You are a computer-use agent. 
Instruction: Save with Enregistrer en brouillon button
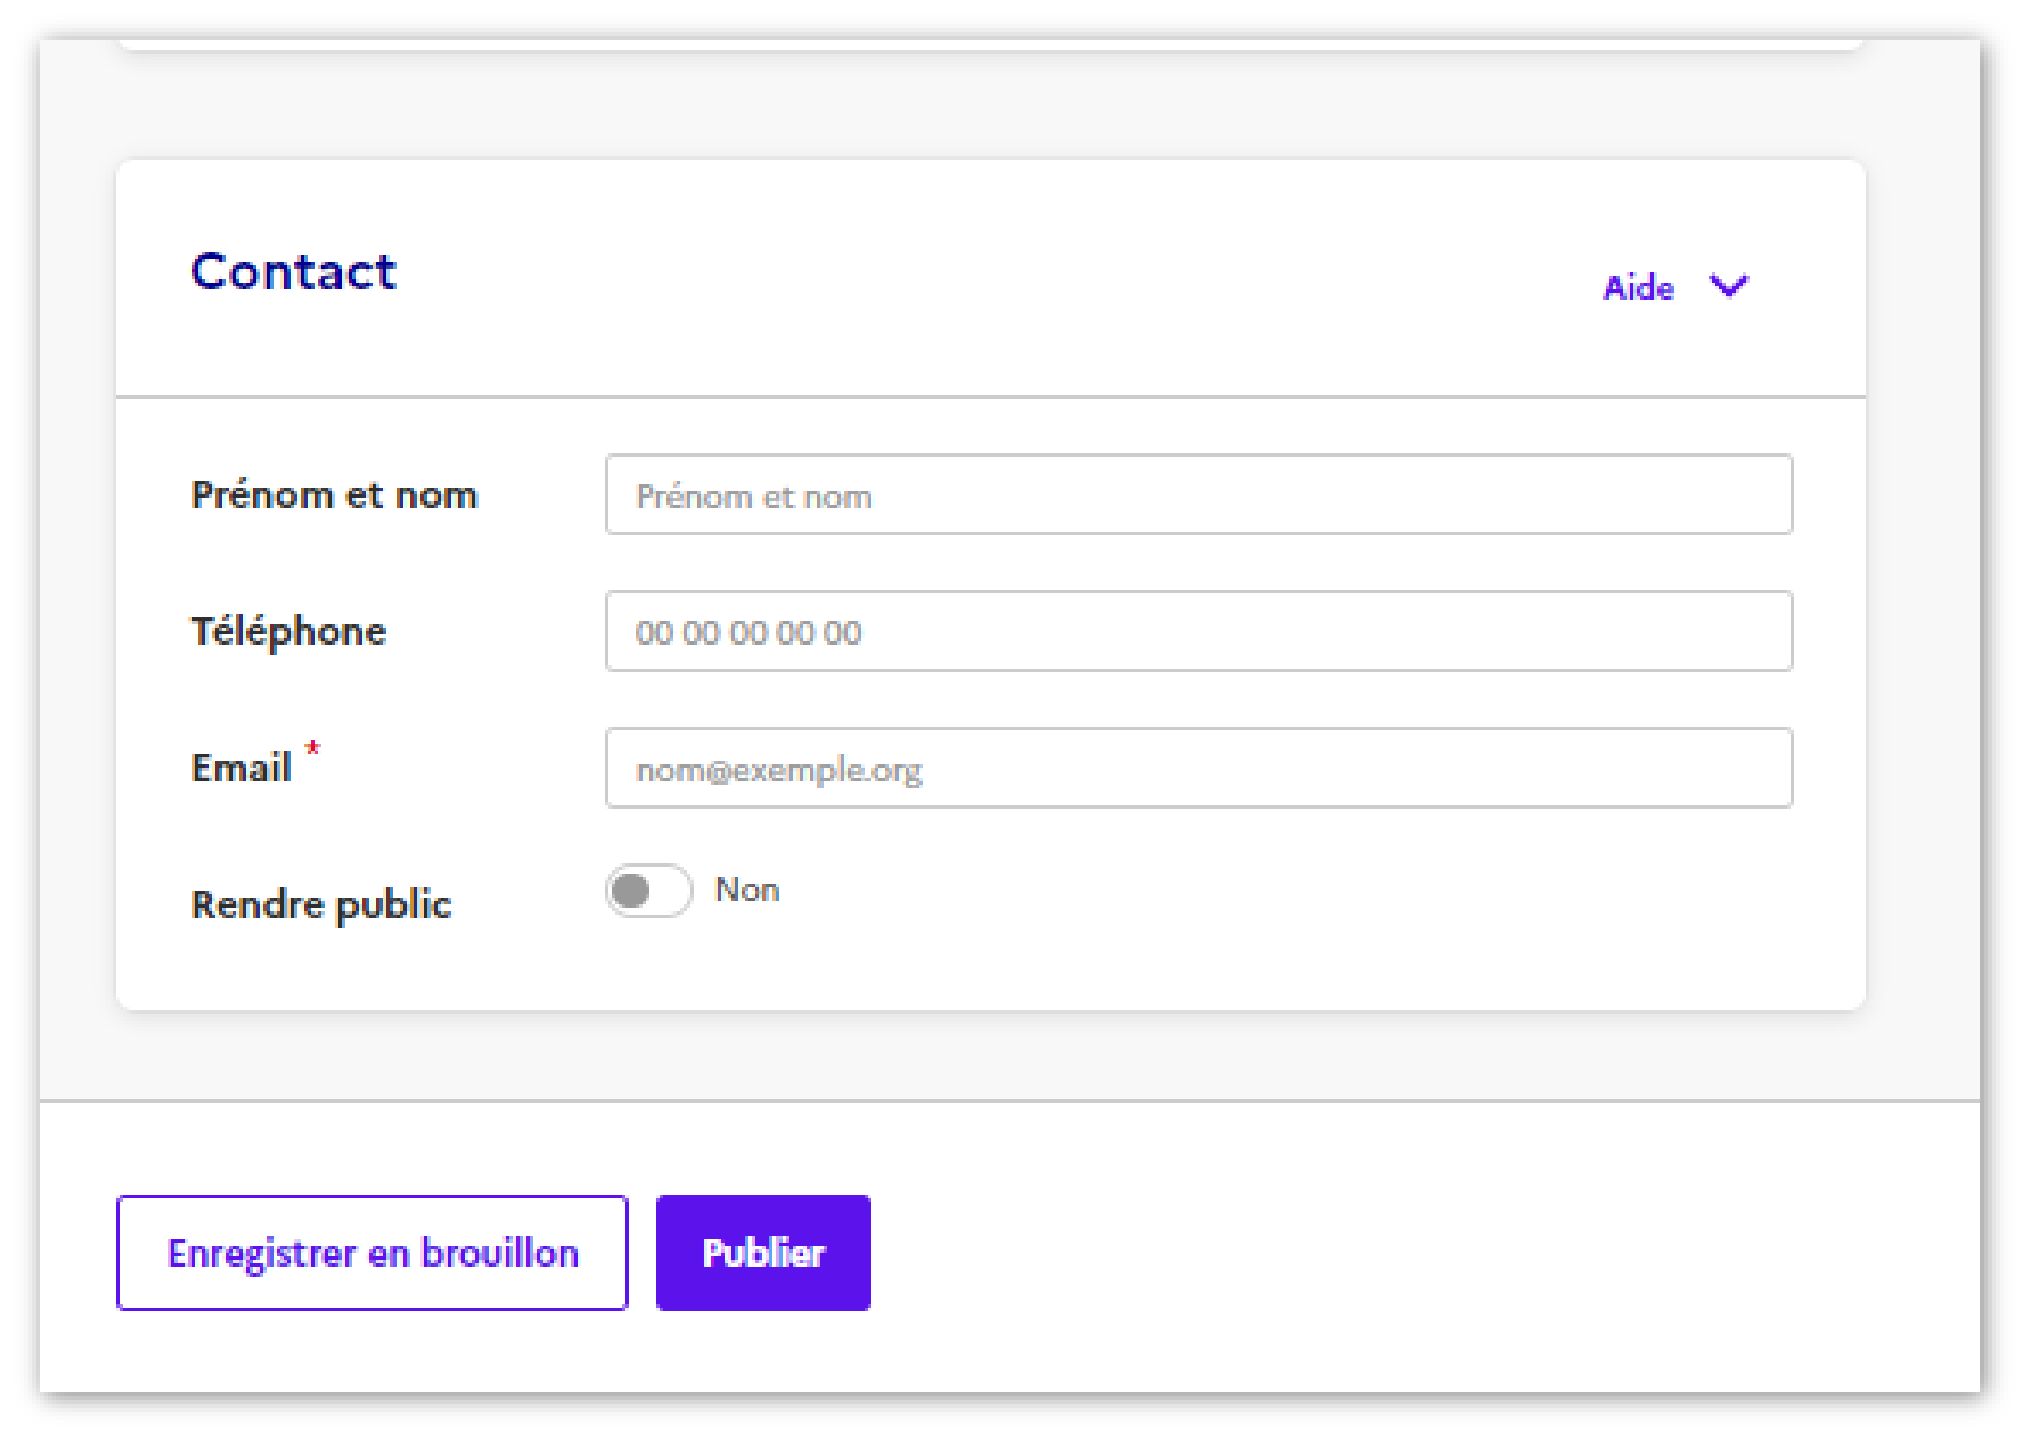[372, 1253]
